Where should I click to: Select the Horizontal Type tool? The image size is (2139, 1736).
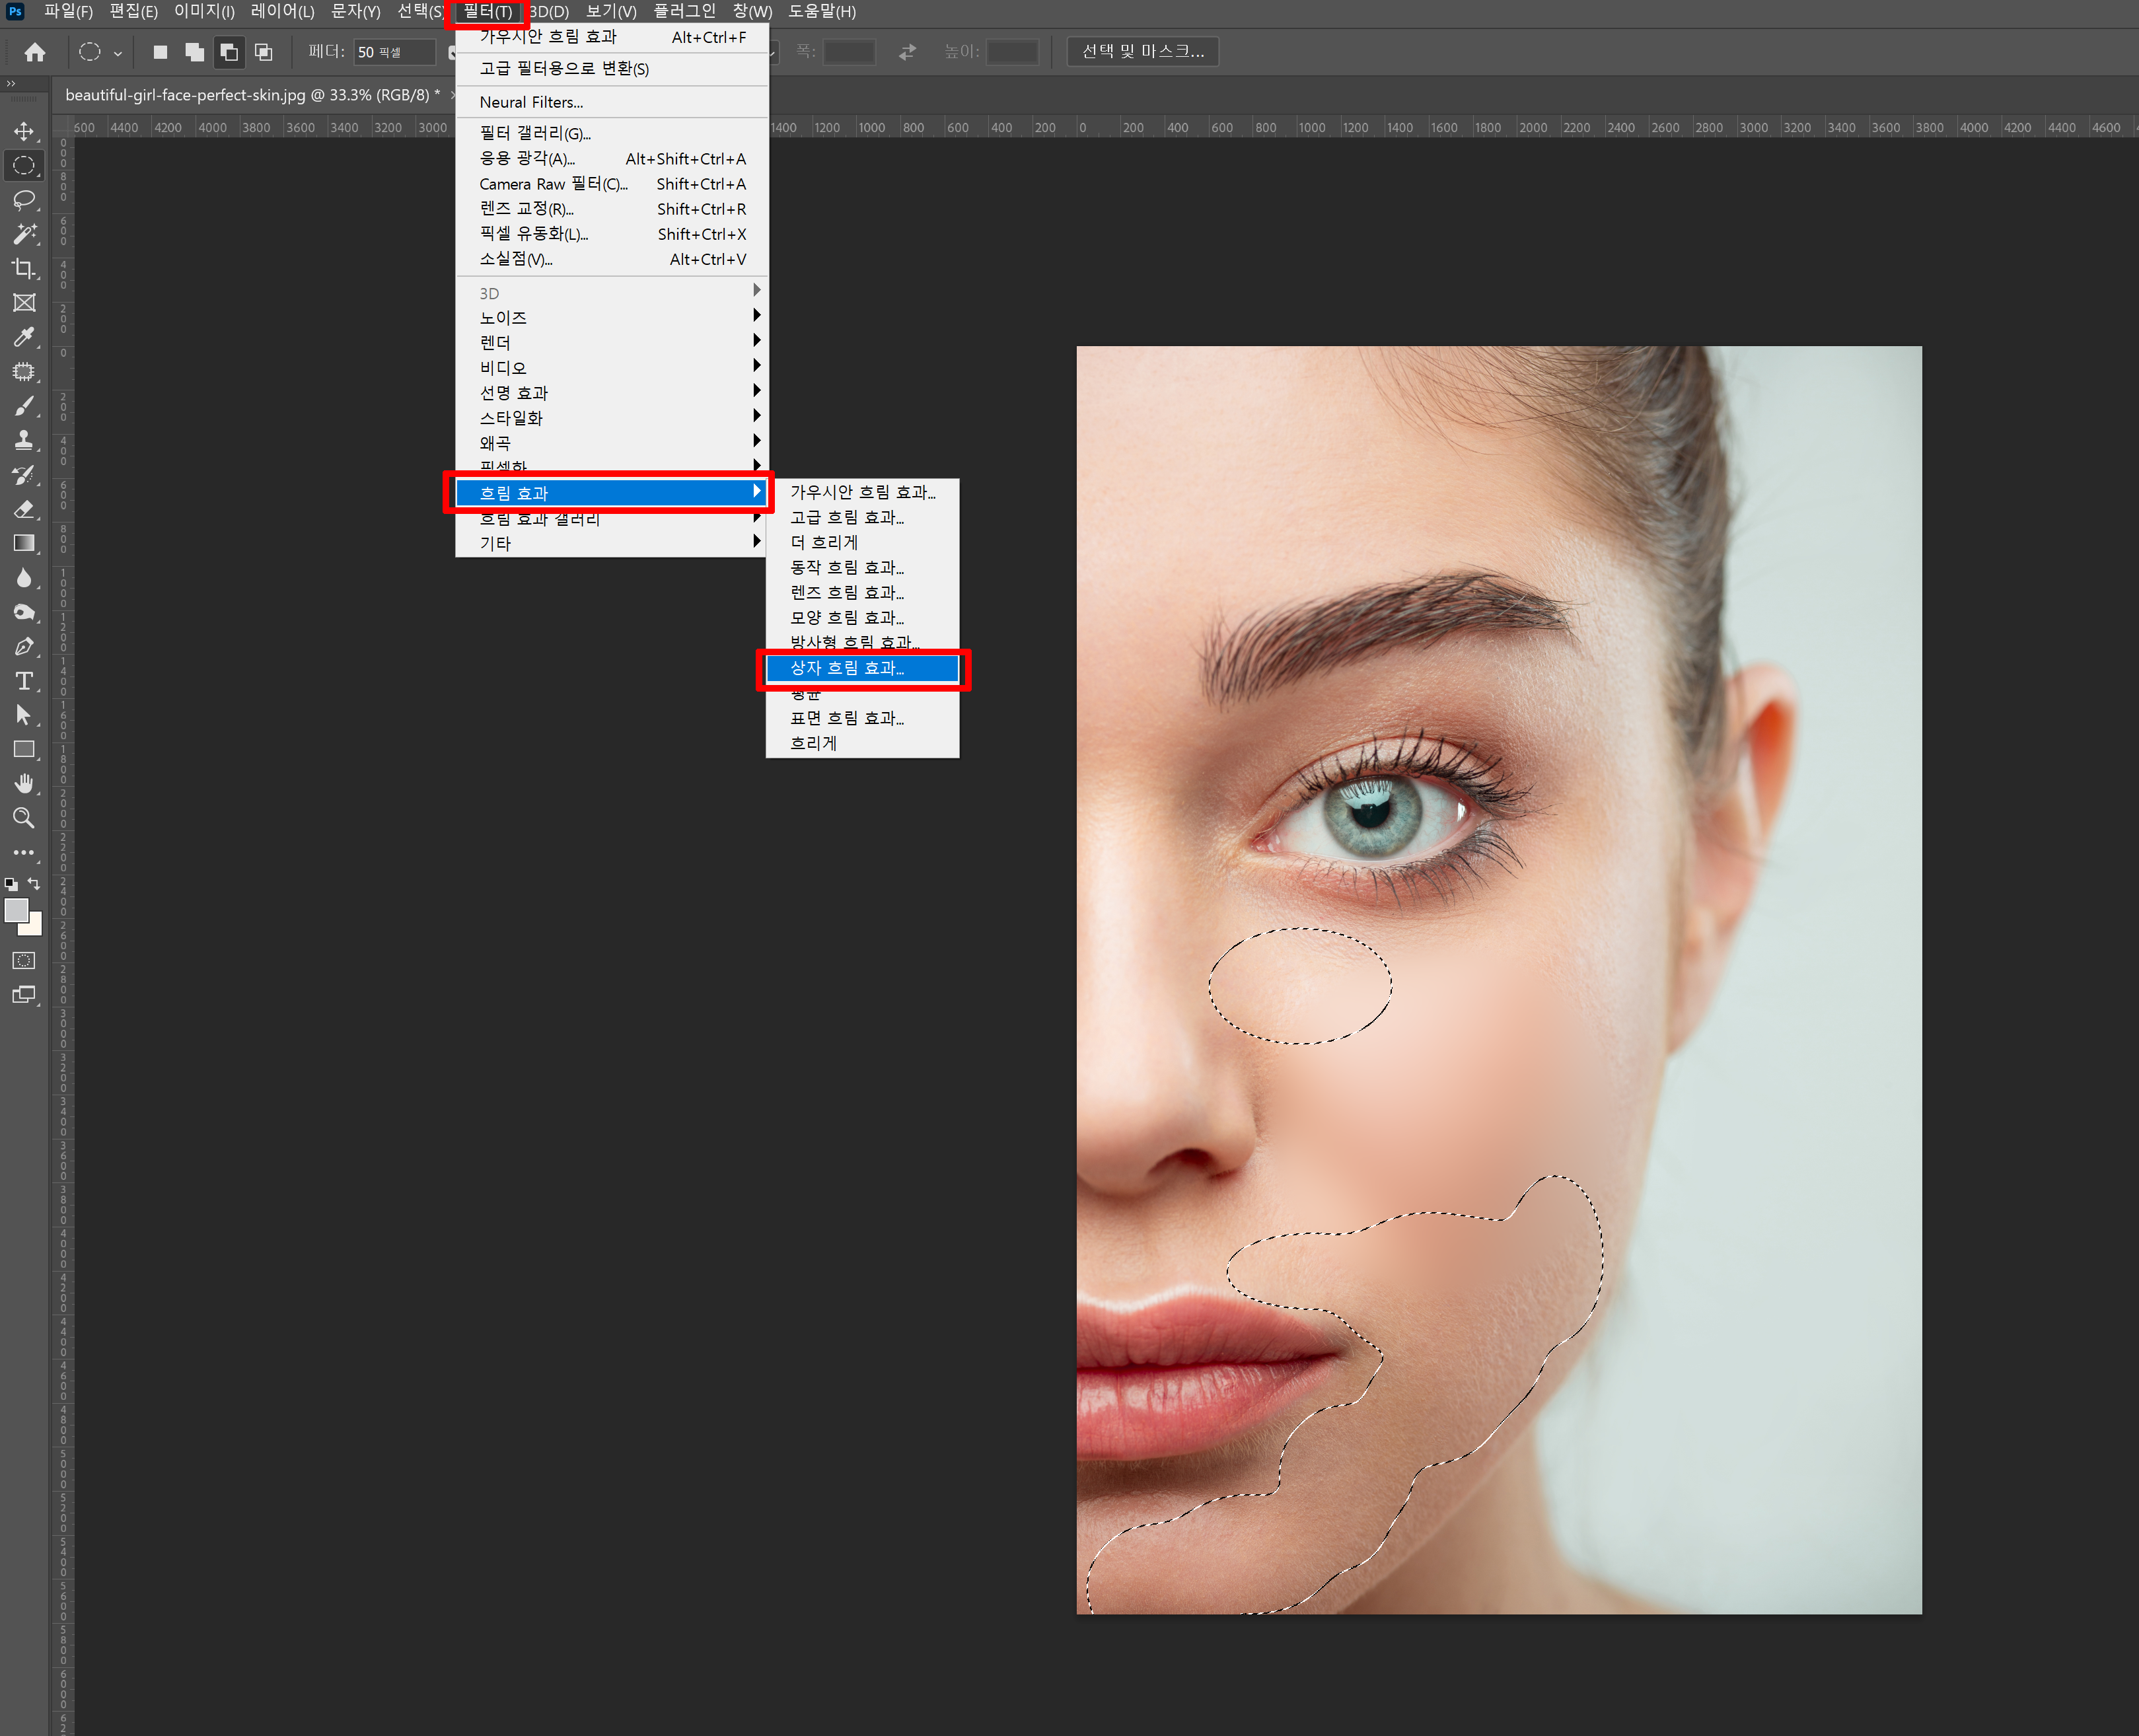pos(24,681)
